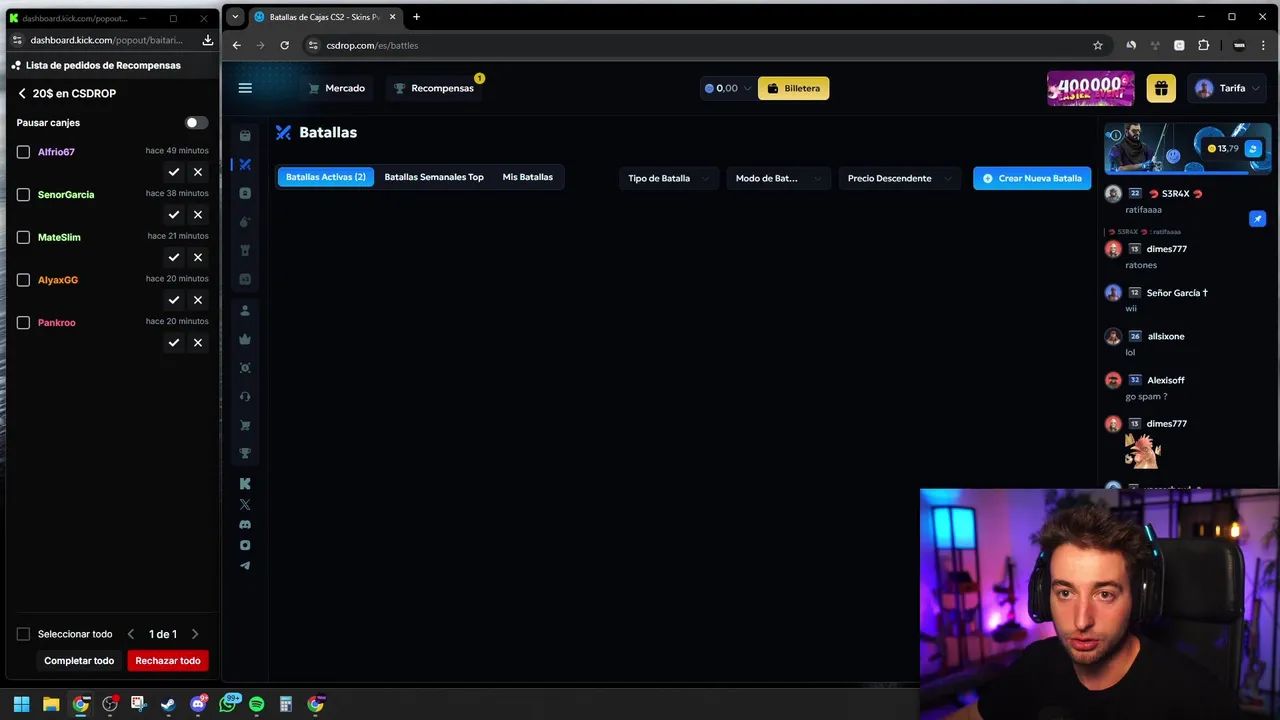Open the headset support icon in sidebar

coord(245,396)
